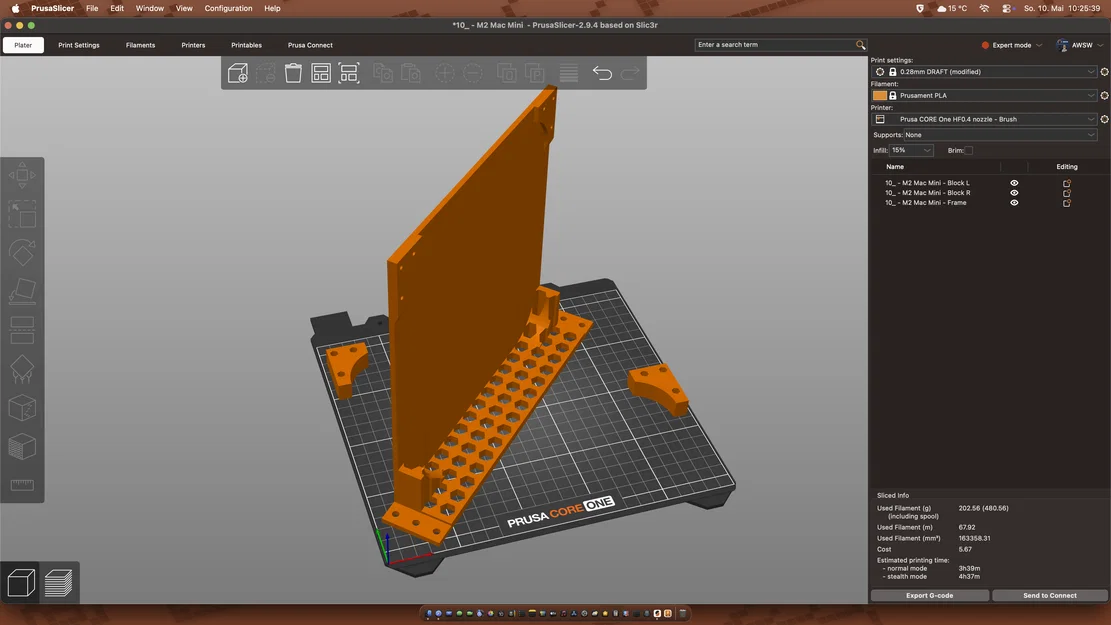Click the Add model toolbar icon
The width and height of the screenshot is (1111, 625).
coord(237,73)
